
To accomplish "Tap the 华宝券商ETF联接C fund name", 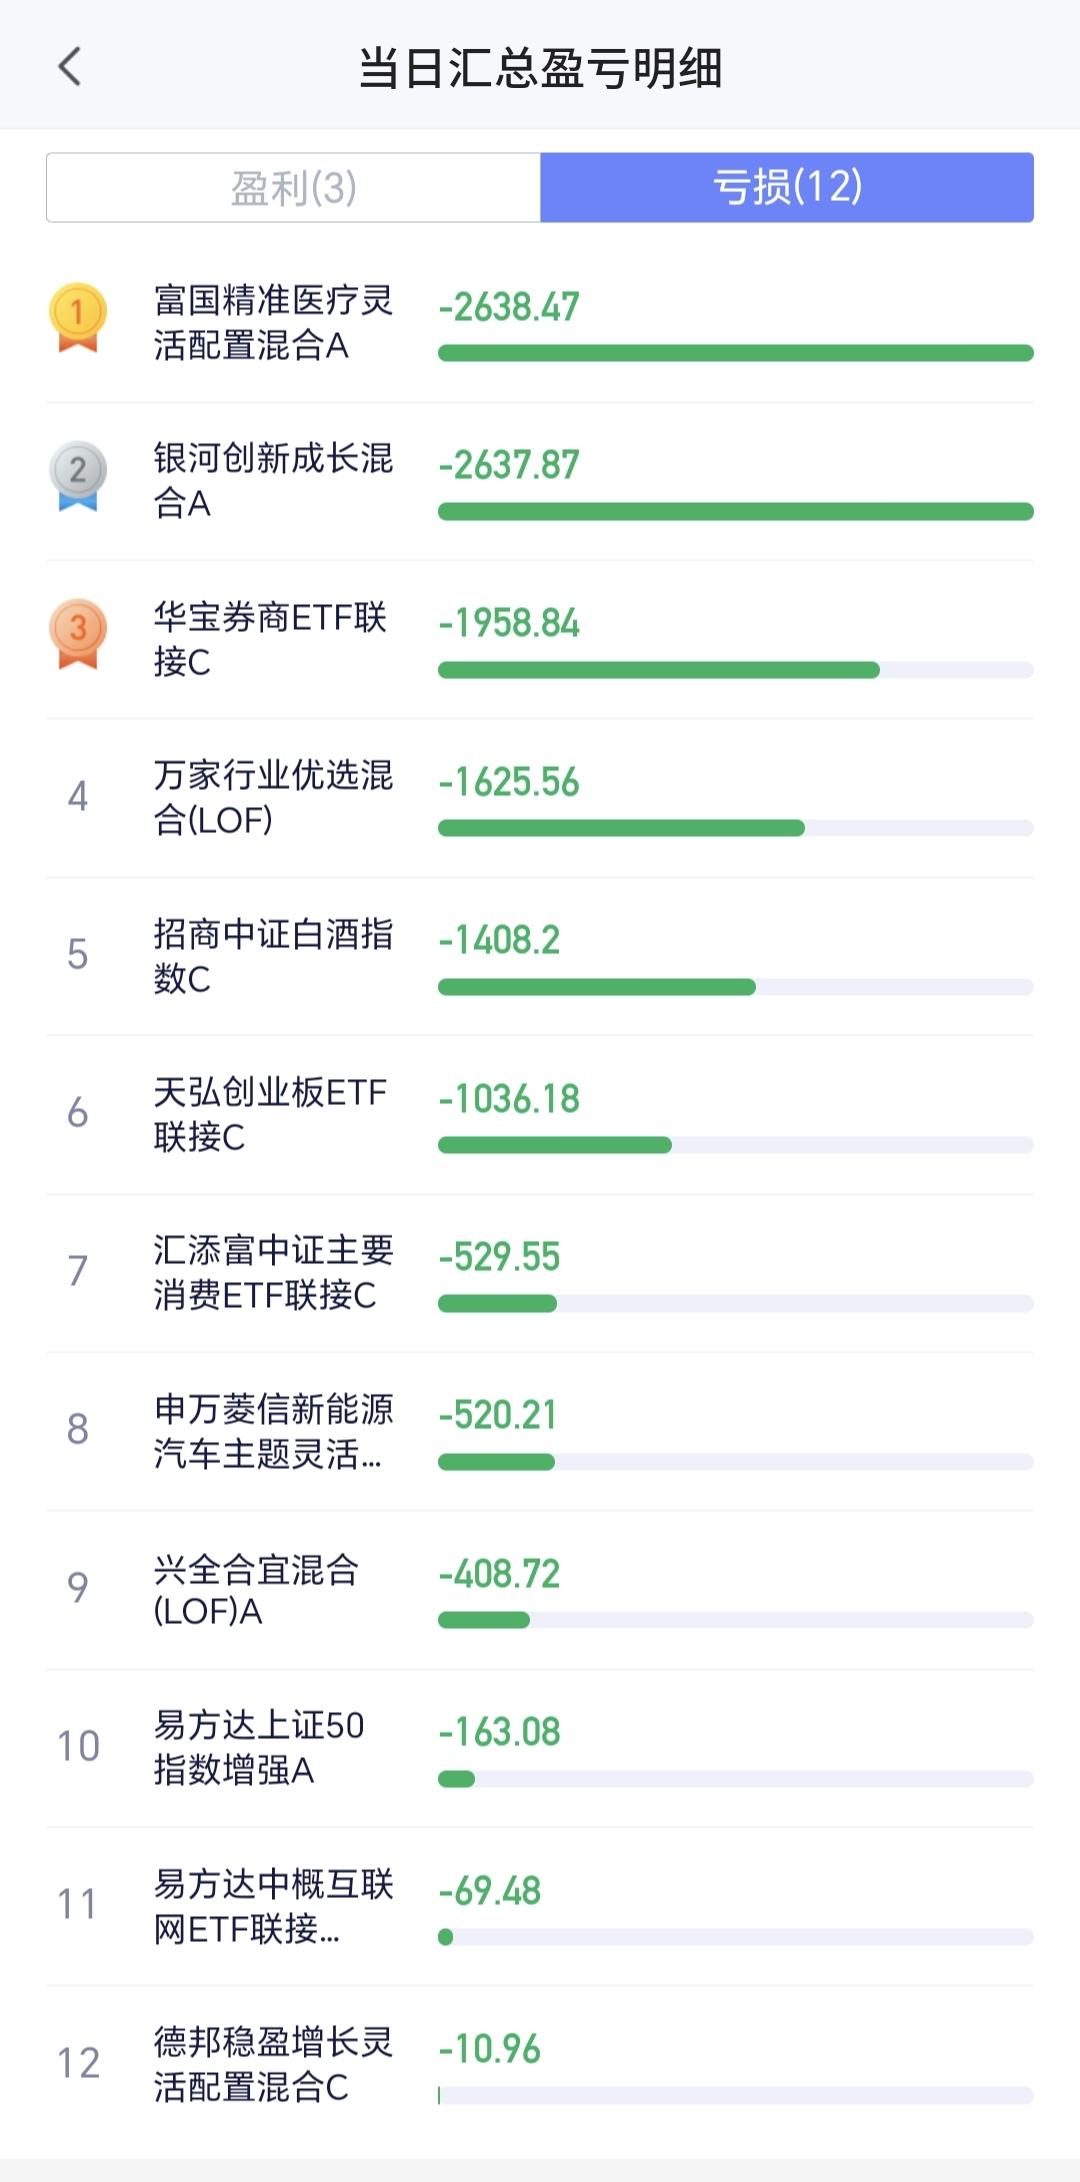I will [x=270, y=638].
